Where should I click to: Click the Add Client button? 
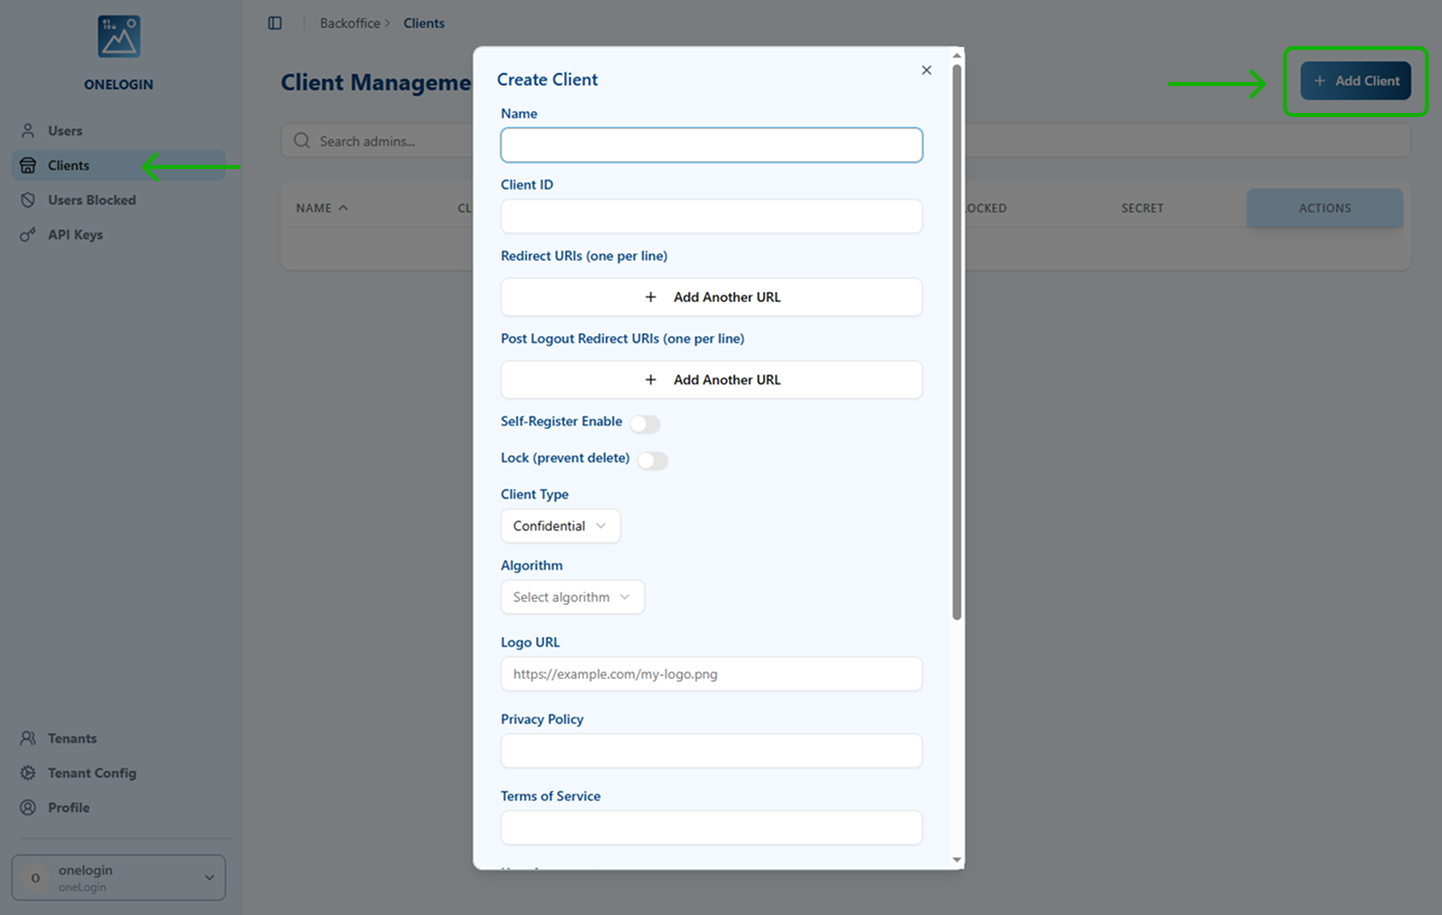[x=1355, y=82]
